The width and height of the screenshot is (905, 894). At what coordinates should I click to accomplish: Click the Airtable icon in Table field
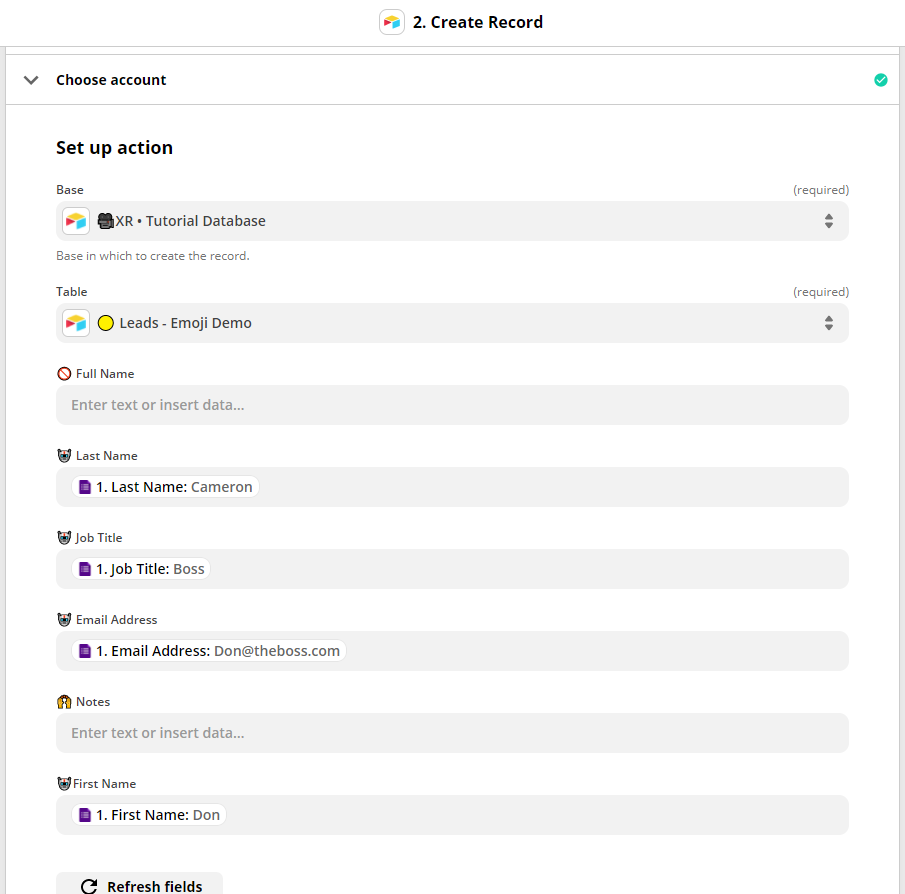click(x=76, y=323)
